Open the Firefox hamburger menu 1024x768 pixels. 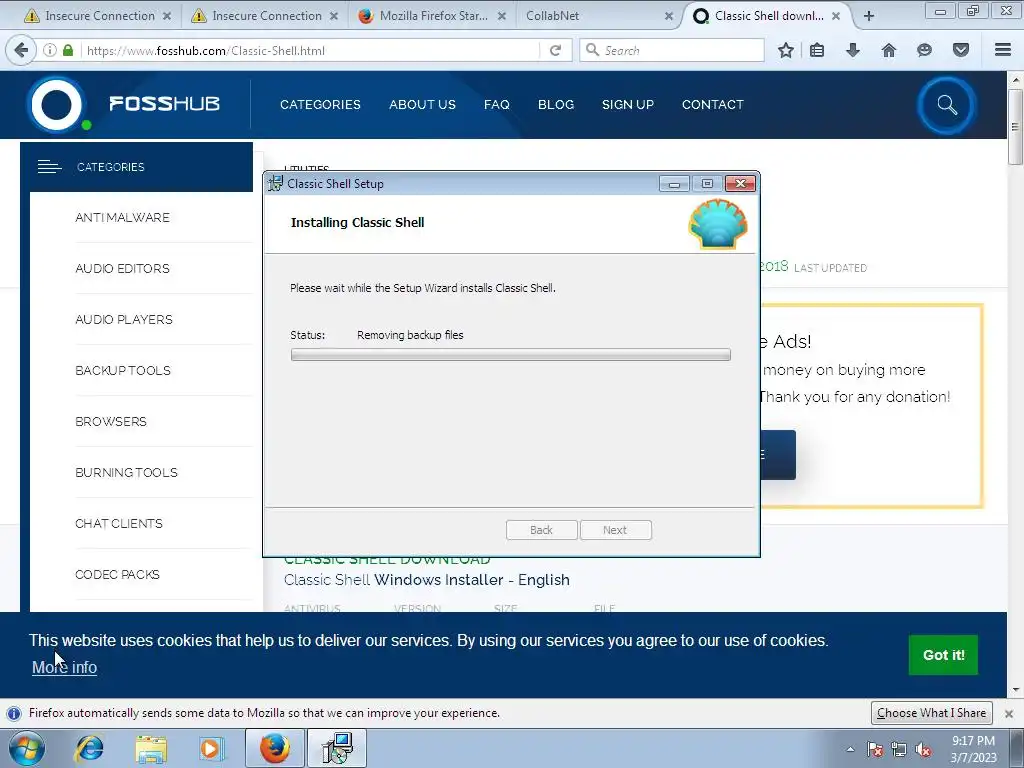(1003, 50)
